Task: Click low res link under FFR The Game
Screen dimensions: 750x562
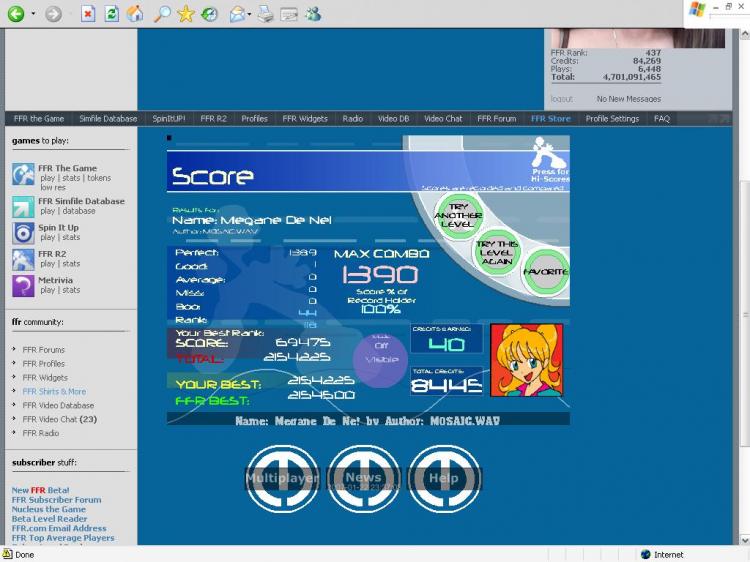Action: tap(53, 187)
